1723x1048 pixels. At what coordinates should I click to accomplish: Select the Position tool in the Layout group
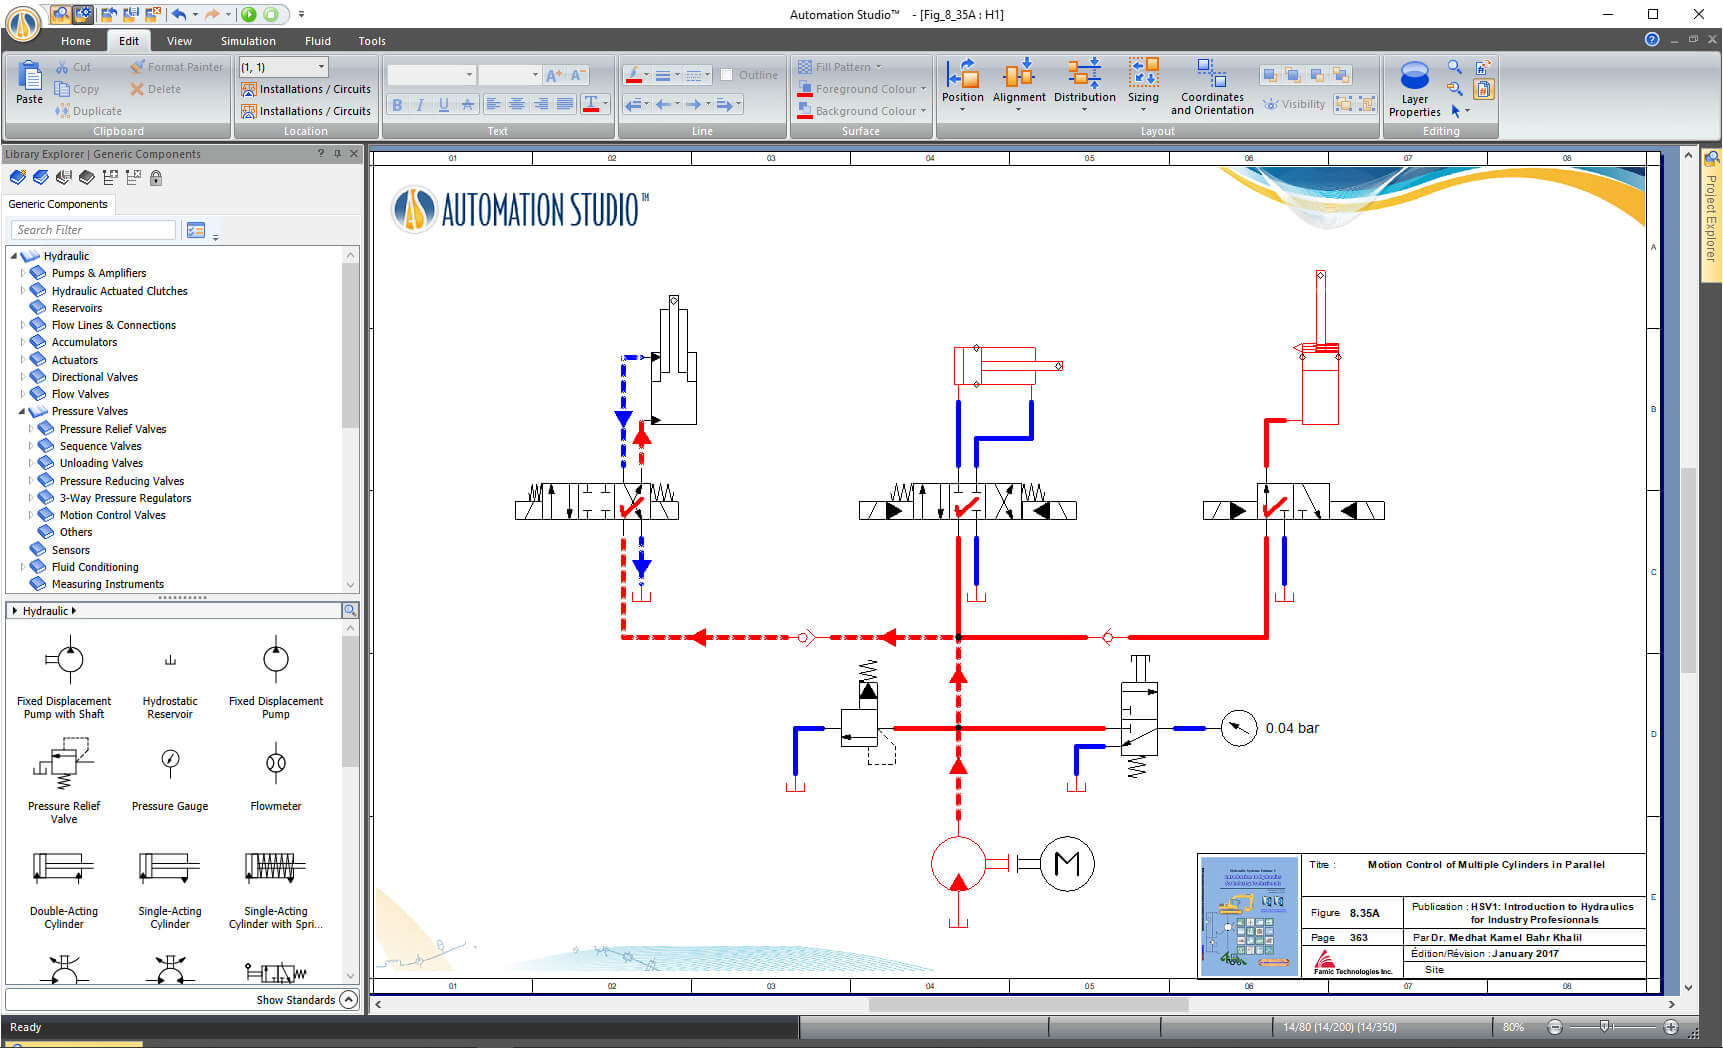(x=962, y=85)
